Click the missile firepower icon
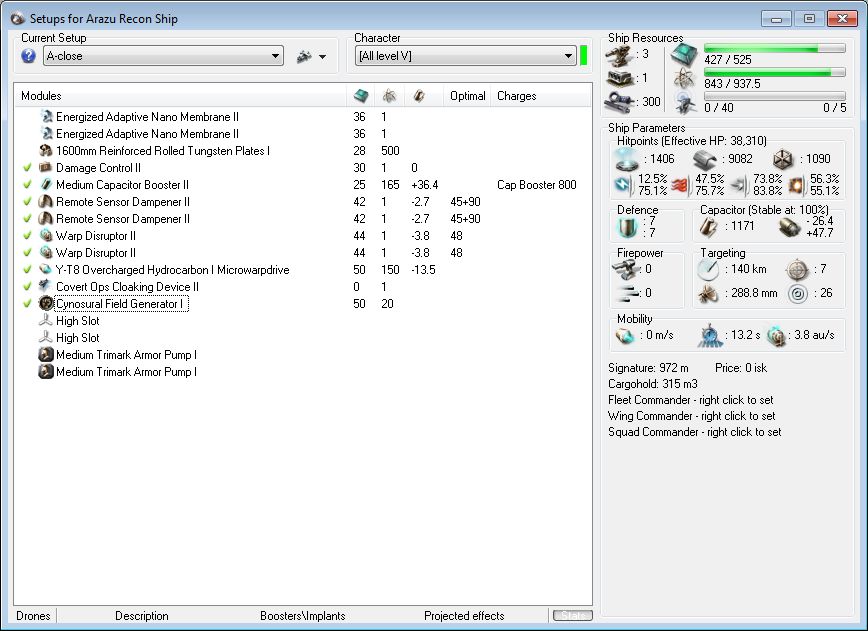Screen dimensions: 868x631 [x=627, y=293]
